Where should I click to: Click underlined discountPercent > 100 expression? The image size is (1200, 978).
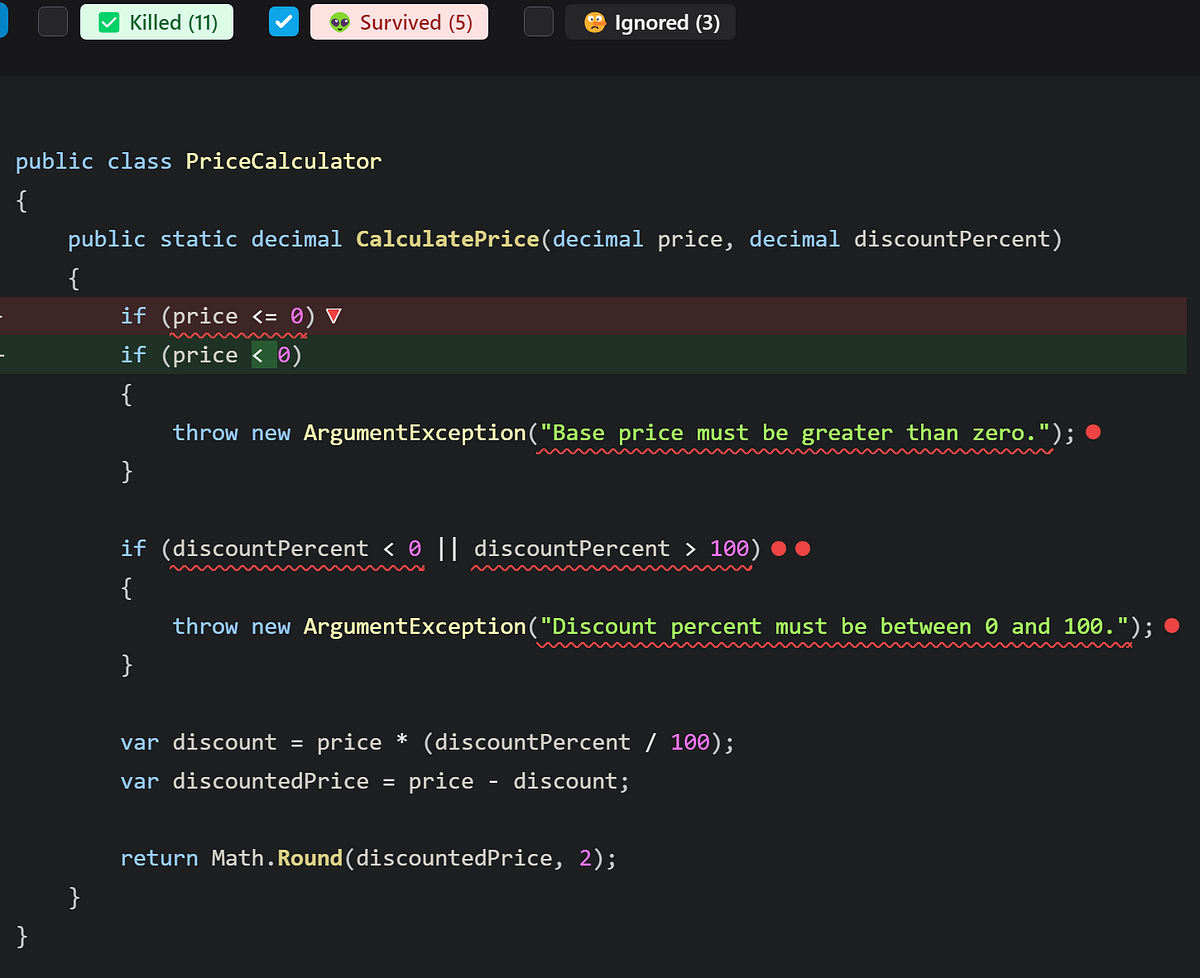pyautogui.click(x=612, y=548)
